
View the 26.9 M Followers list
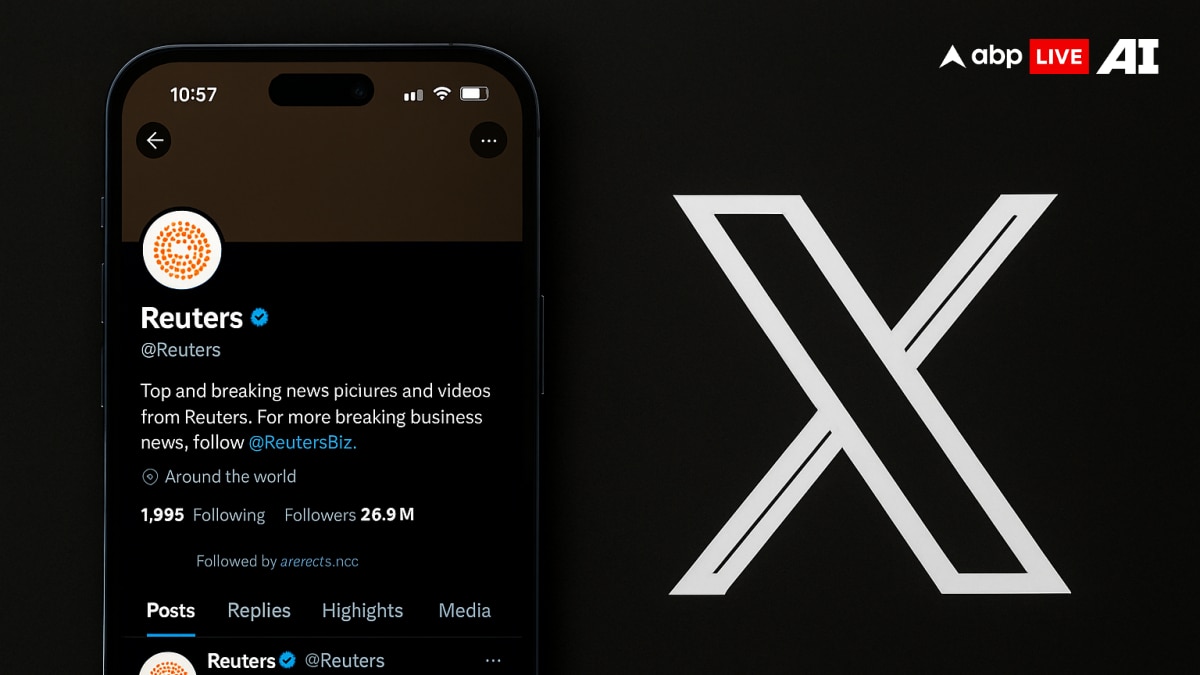[x=349, y=515]
